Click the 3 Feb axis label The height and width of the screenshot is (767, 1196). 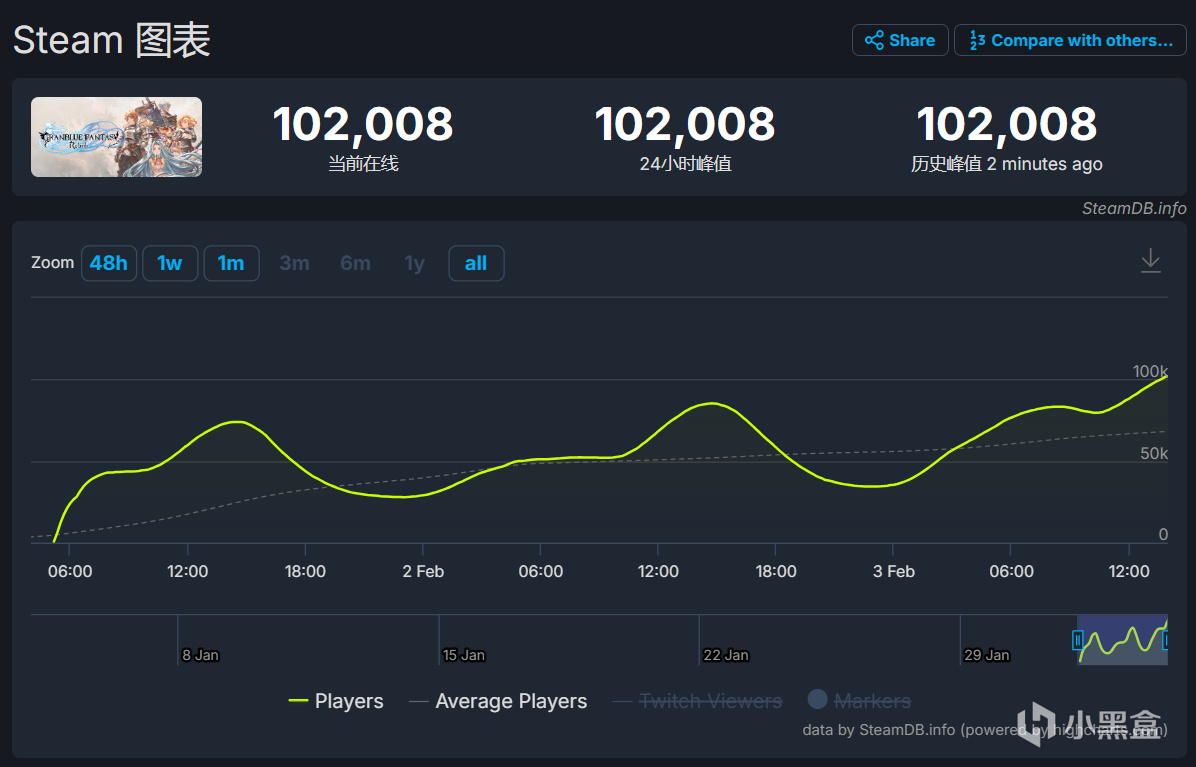tap(894, 571)
